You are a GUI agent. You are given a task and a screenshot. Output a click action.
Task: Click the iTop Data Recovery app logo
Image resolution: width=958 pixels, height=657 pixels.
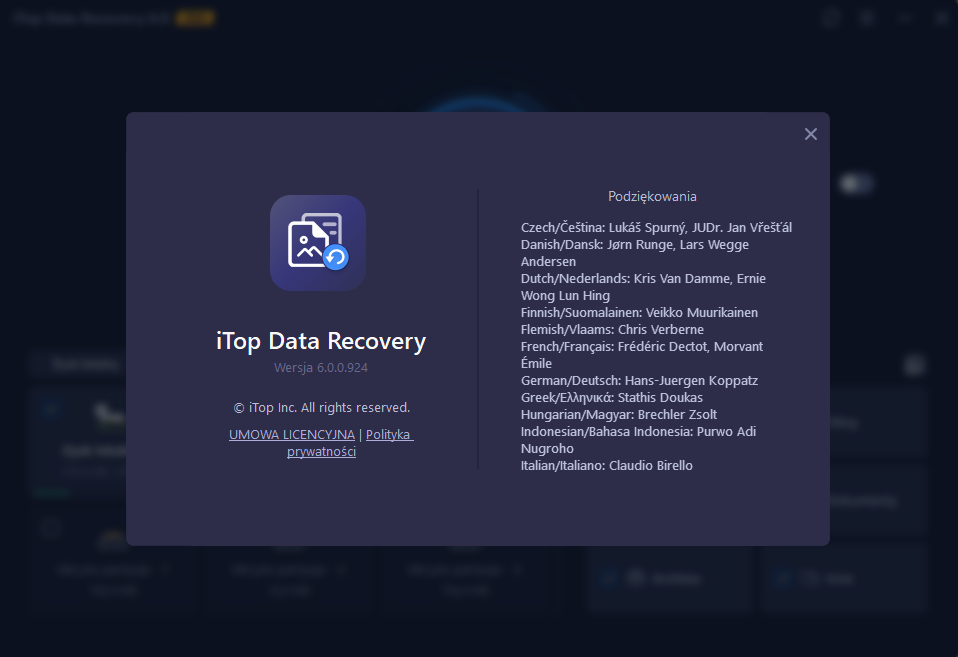coord(318,243)
